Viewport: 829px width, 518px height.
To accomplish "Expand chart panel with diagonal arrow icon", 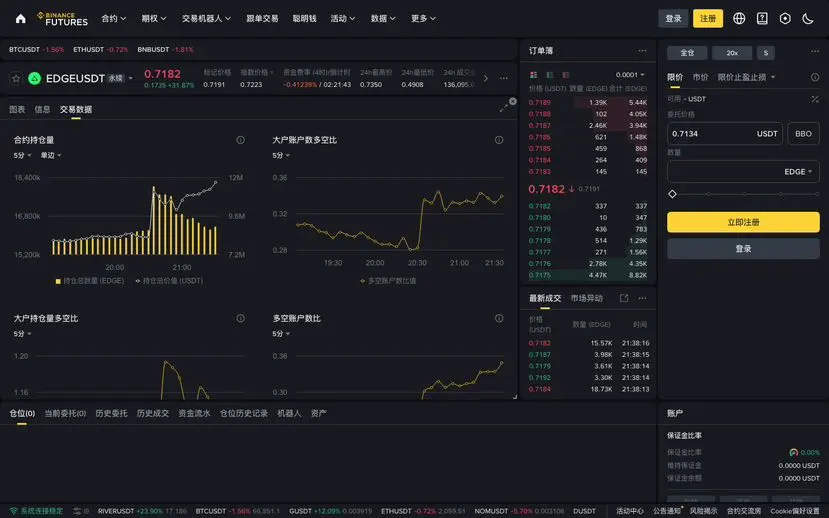I will pyautogui.click(x=503, y=108).
